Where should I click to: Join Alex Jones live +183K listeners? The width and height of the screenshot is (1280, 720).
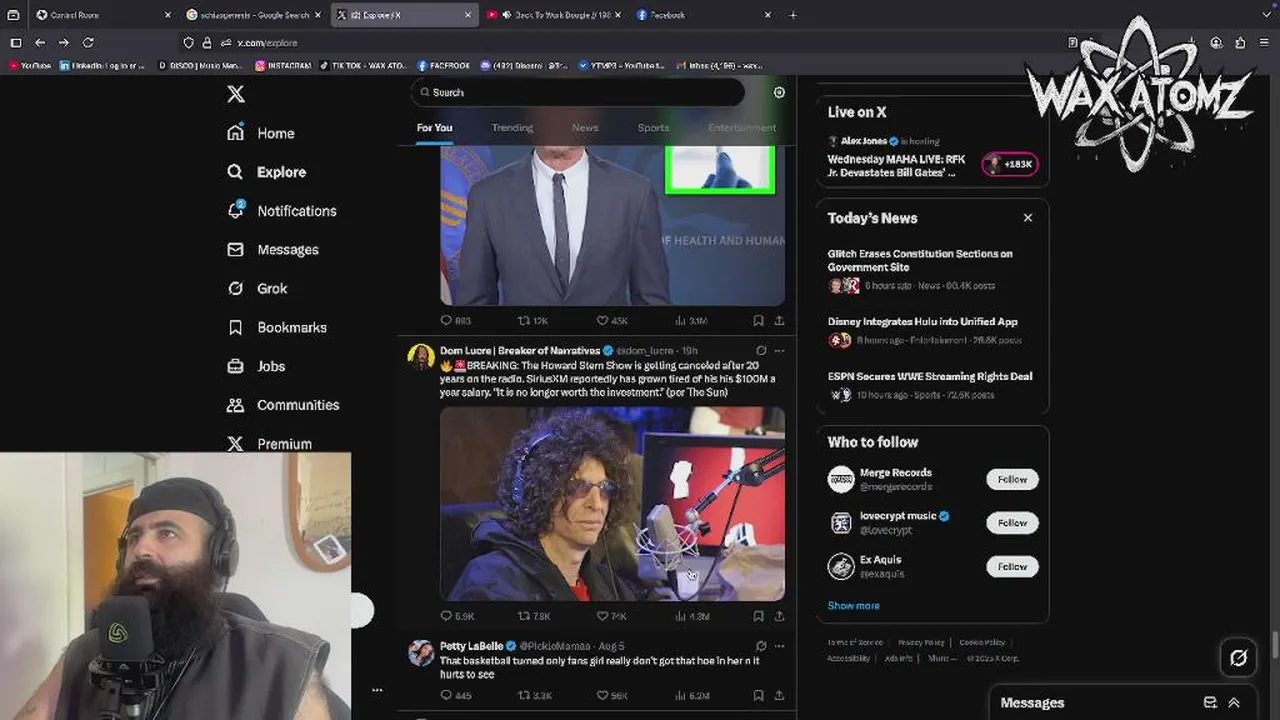point(1010,164)
